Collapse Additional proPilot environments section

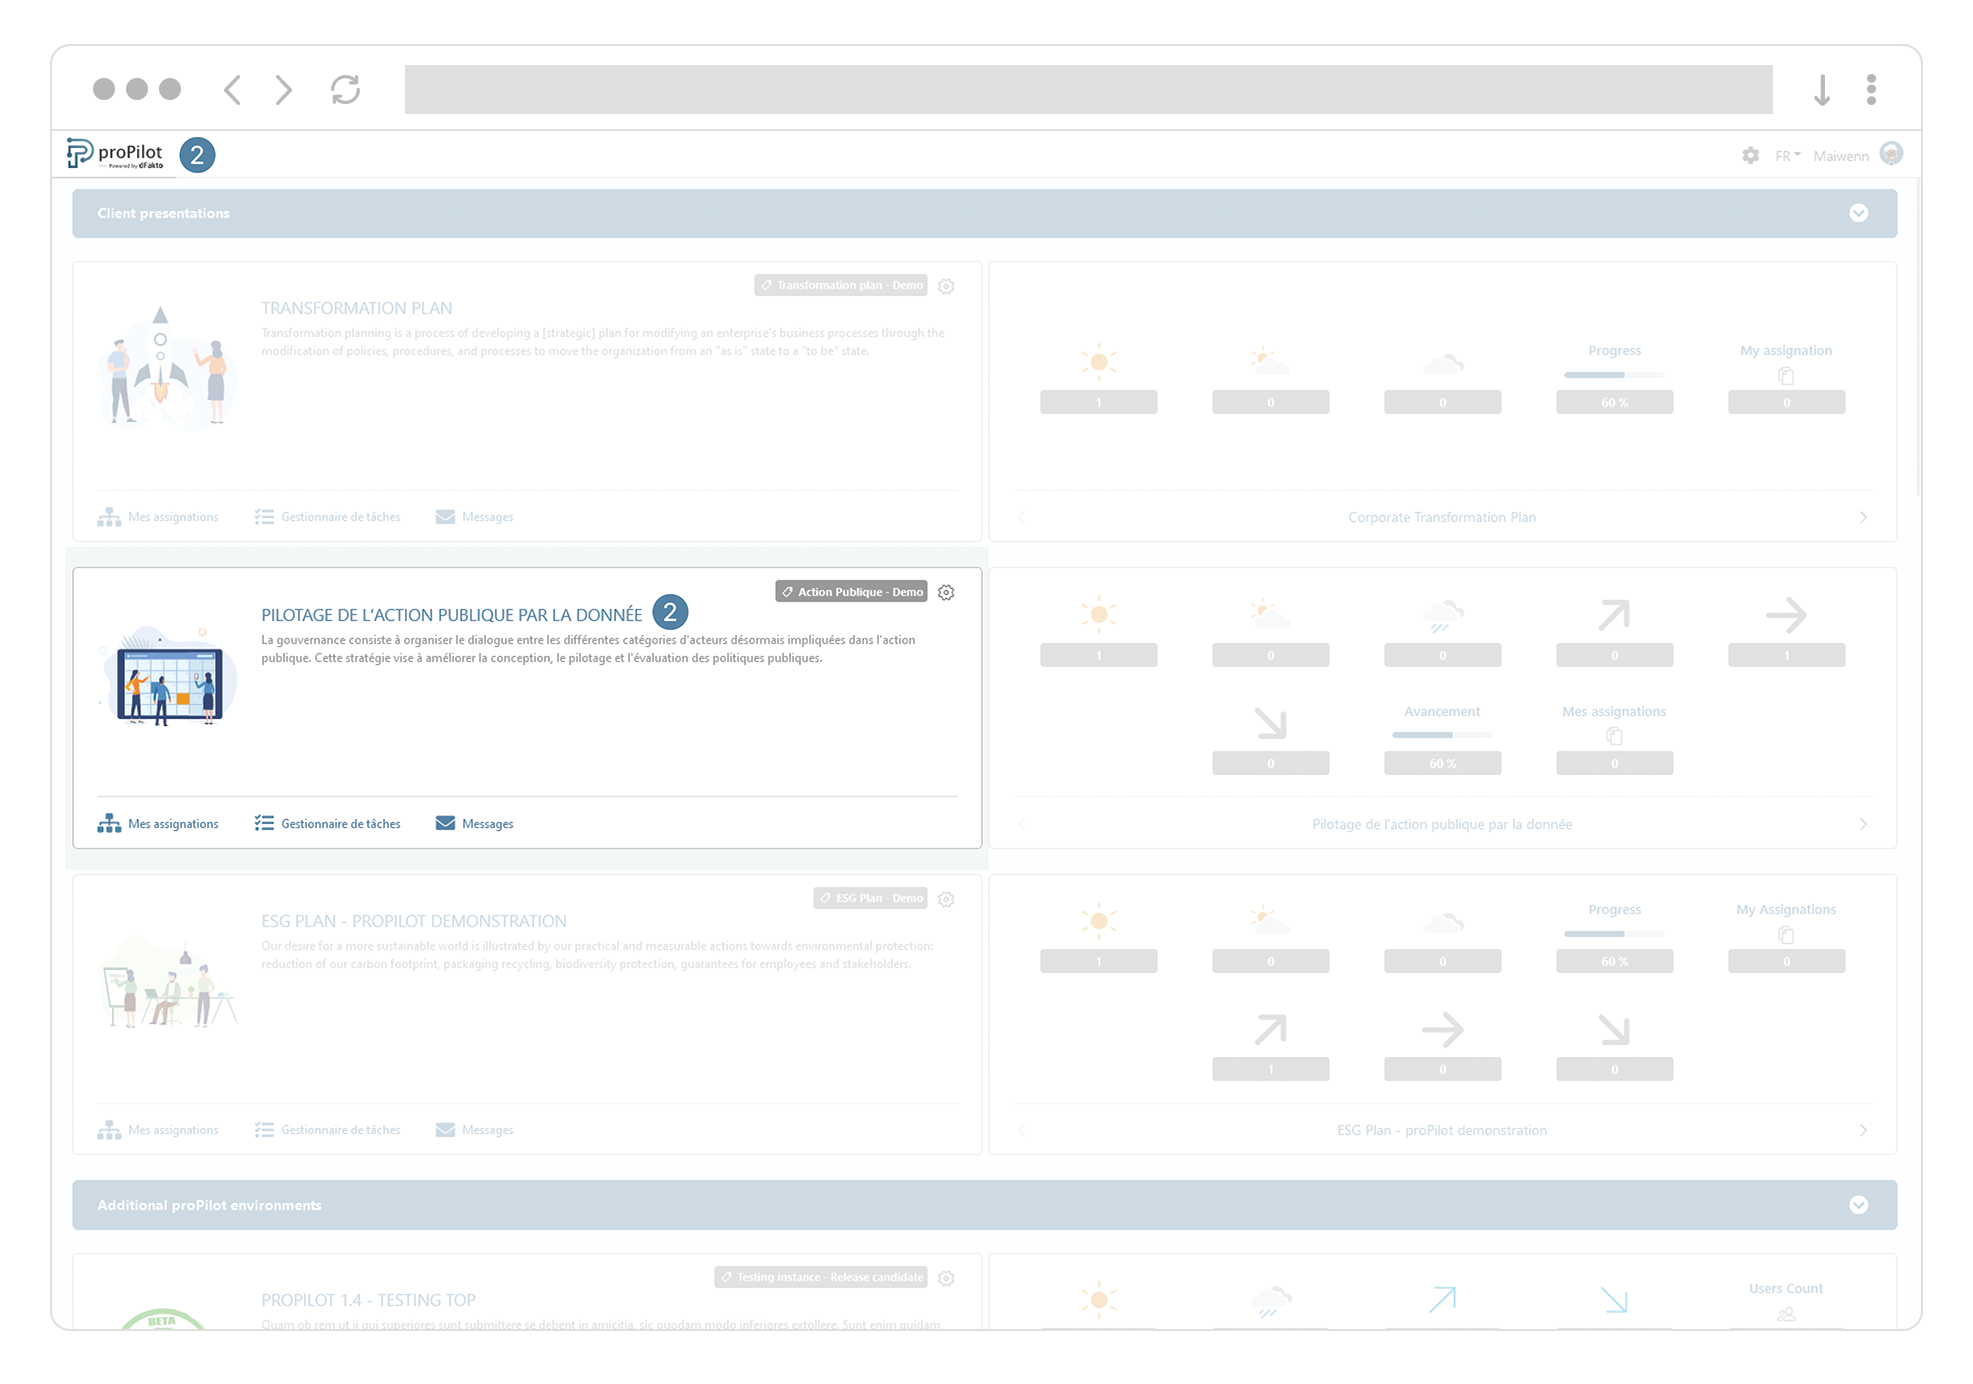pyautogui.click(x=1858, y=1205)
